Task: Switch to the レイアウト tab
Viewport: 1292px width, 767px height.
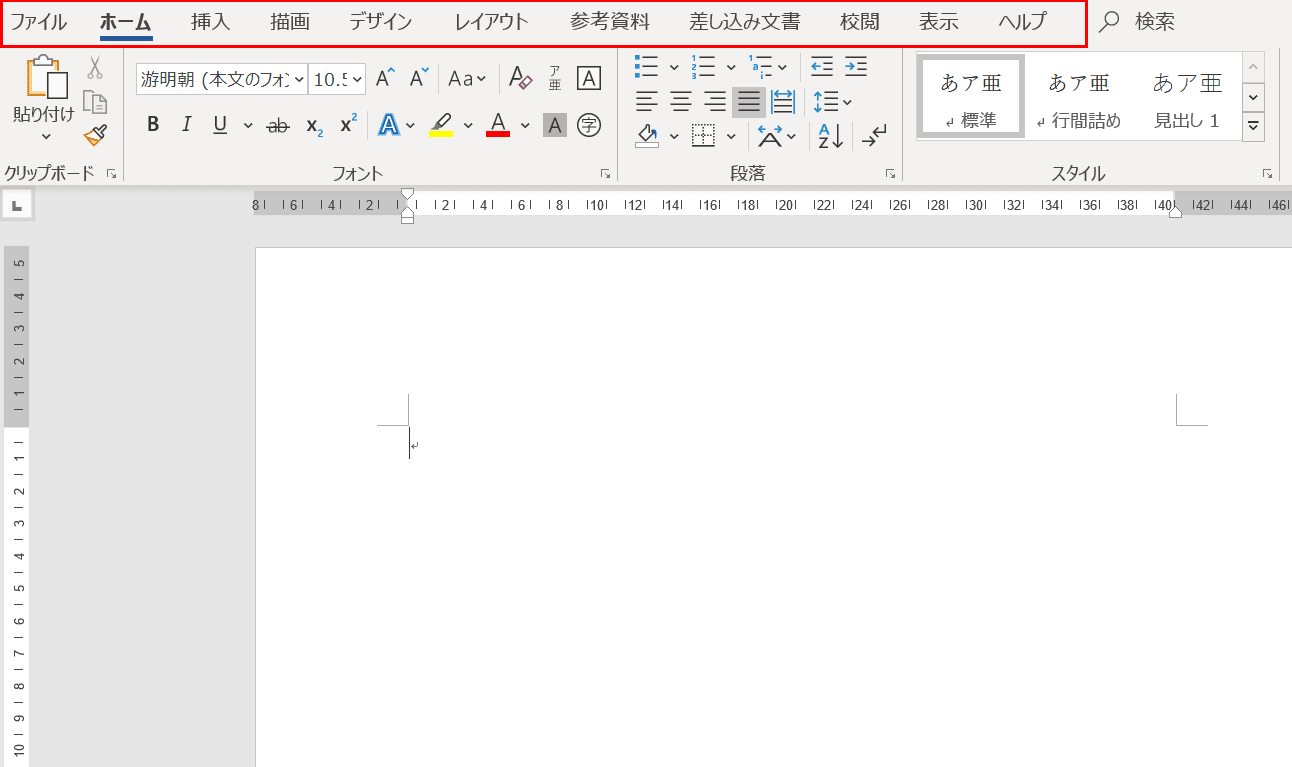Action: pyautogui.click(x=492, y=22)
